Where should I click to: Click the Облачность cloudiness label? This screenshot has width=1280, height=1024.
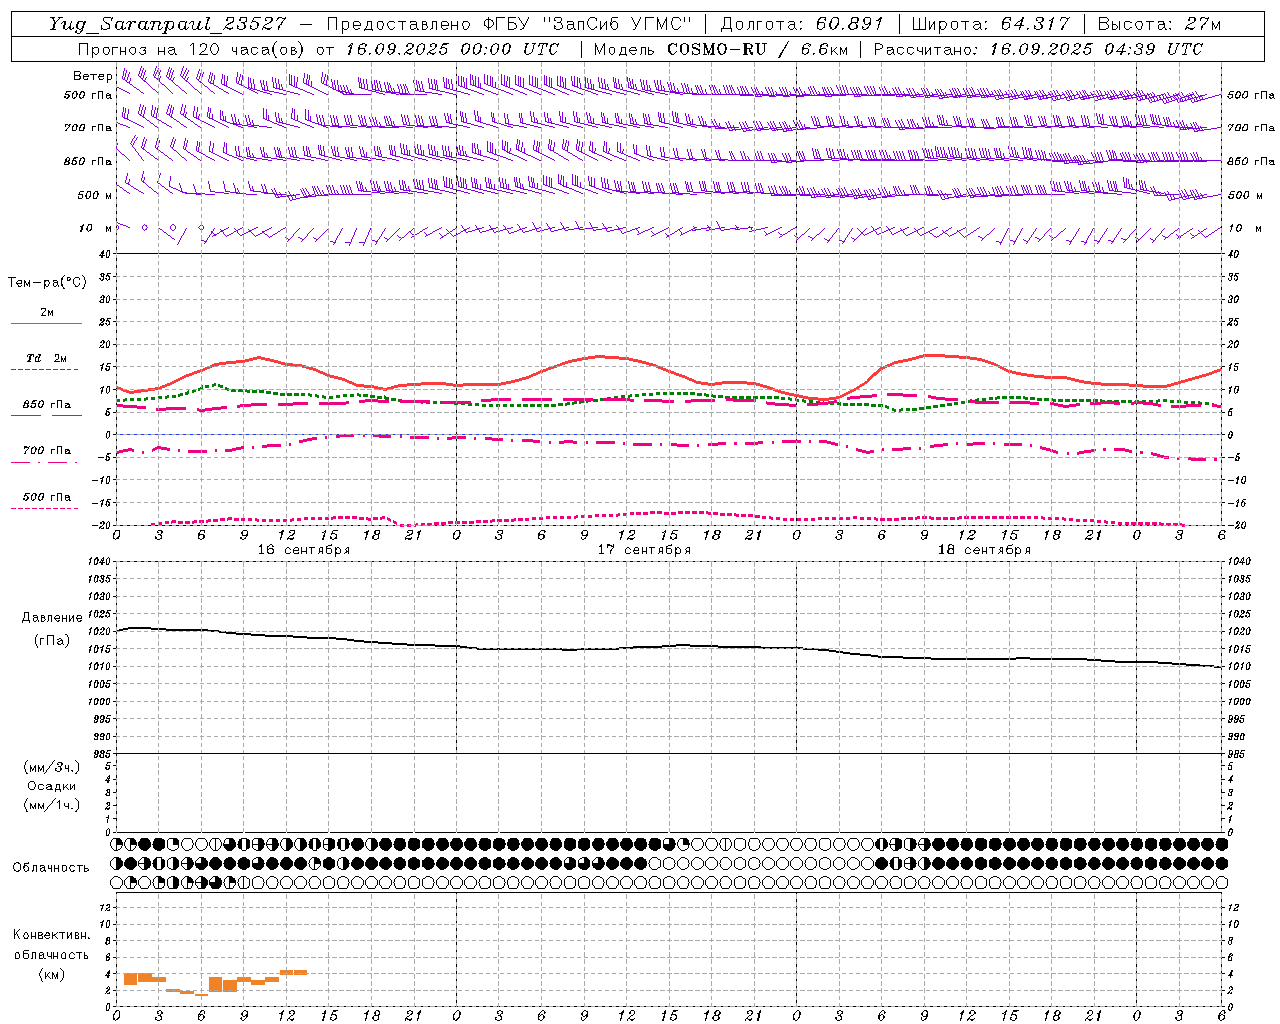click(51, 868)
